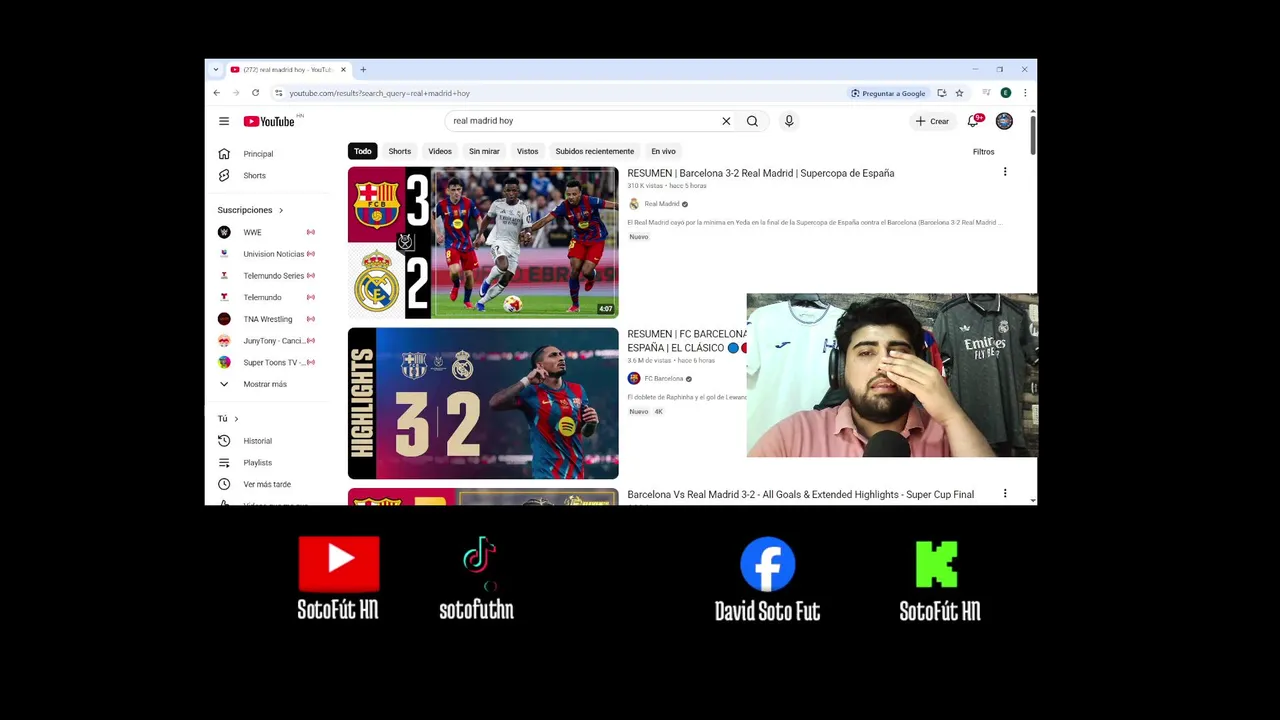Open more options for the first RESUMEN video

(x=1005, y=172)
